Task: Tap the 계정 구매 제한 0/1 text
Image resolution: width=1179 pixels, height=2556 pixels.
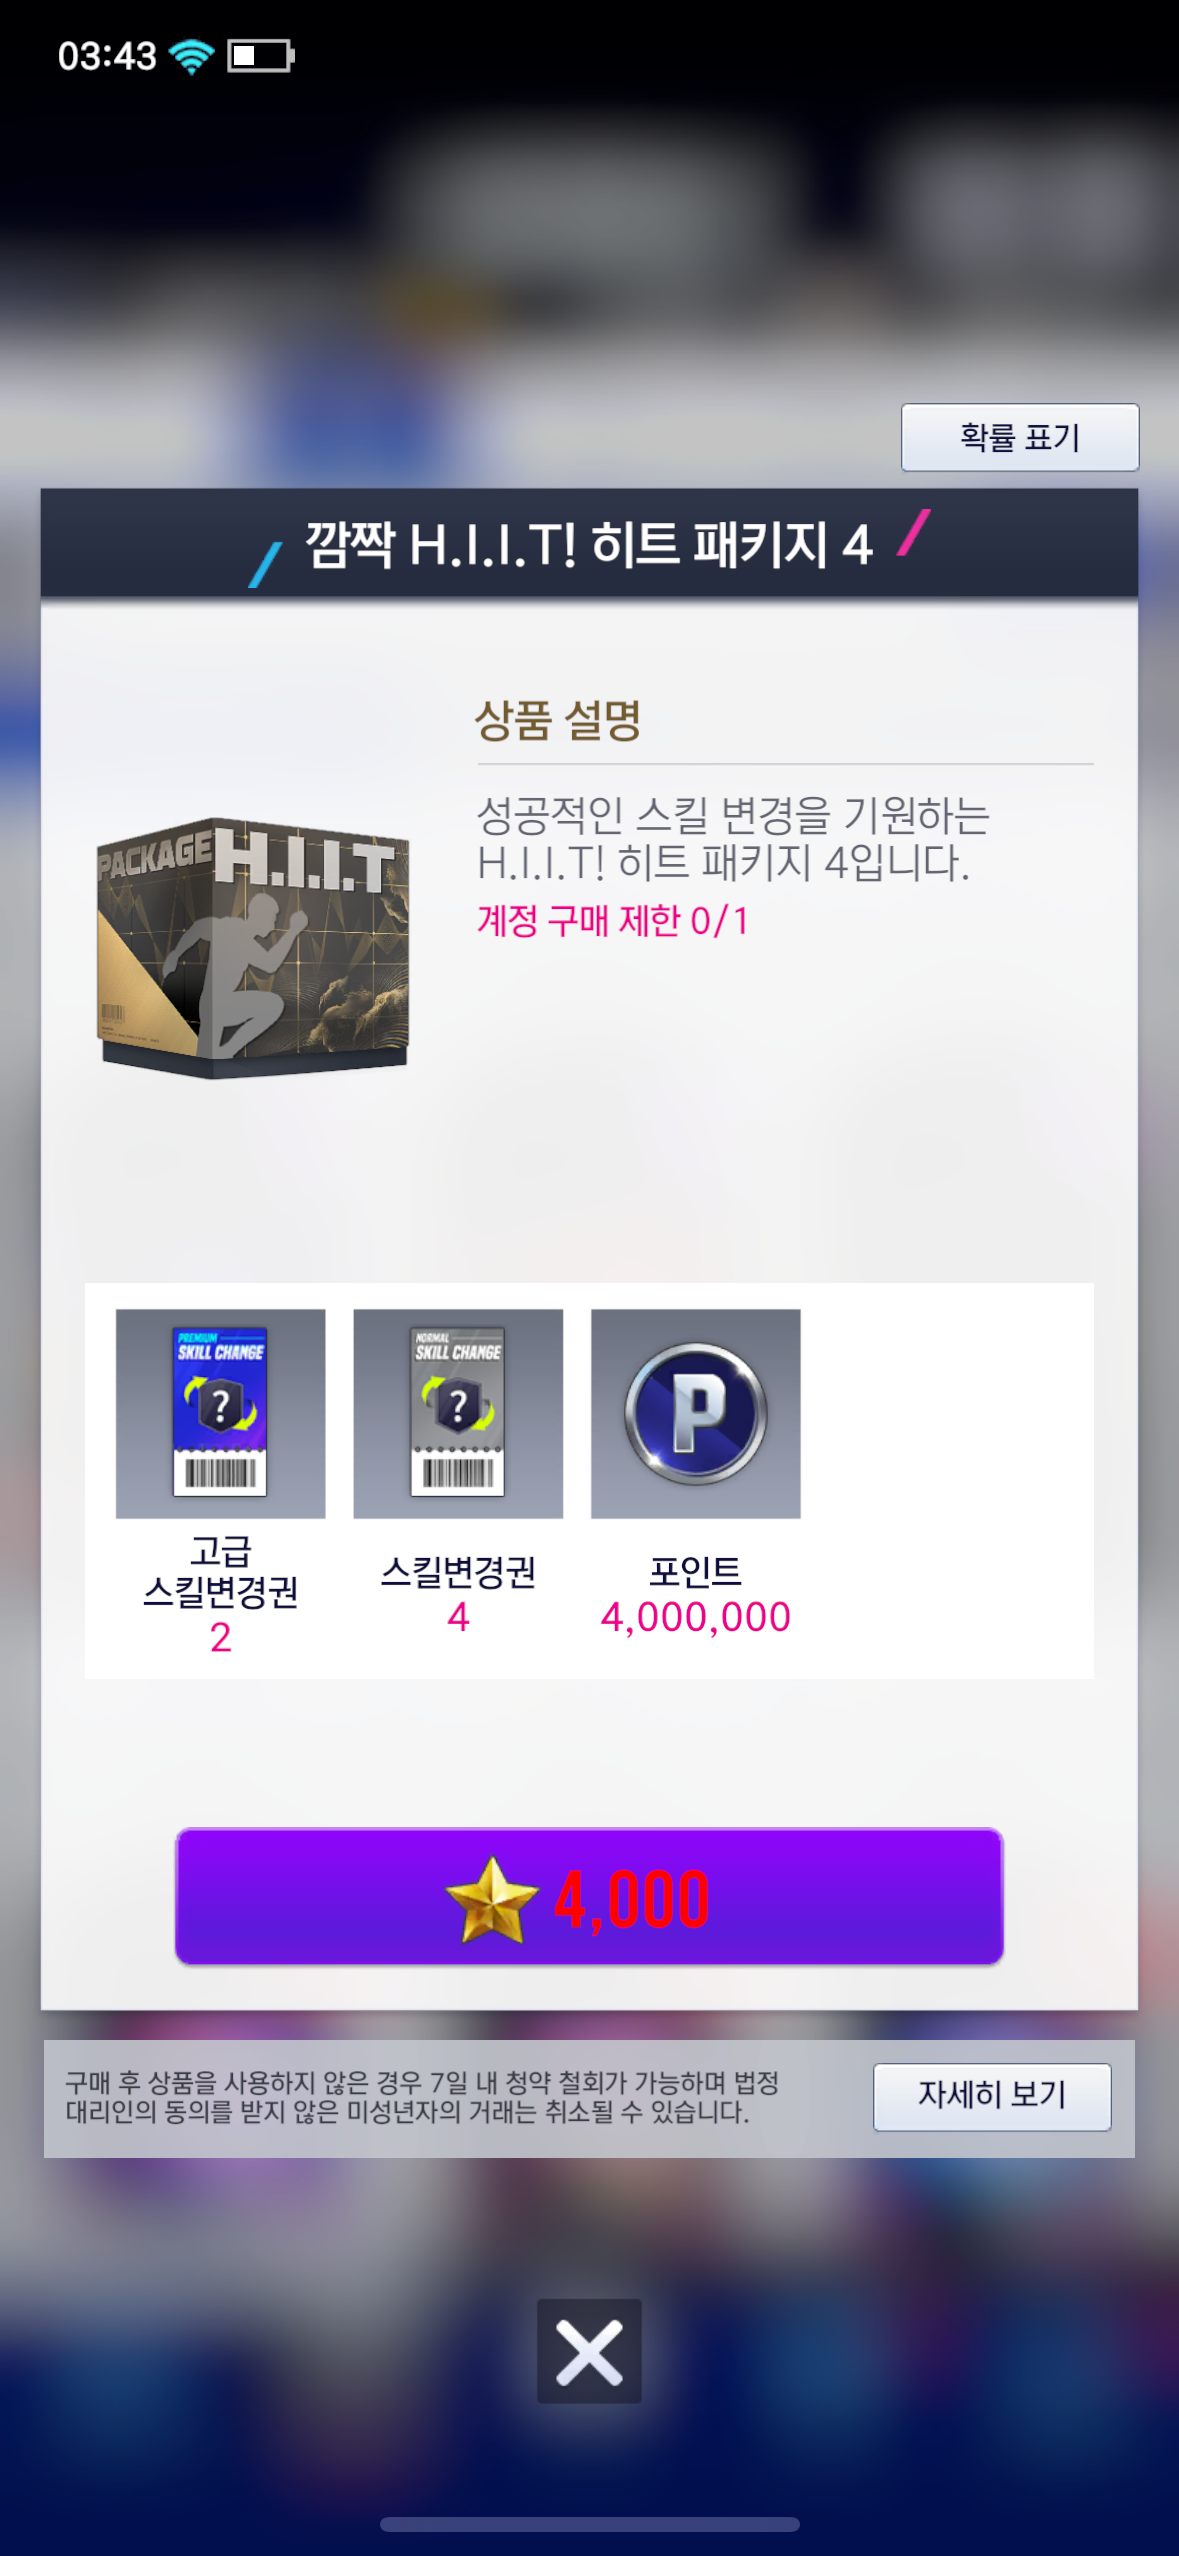Action: click(613, 920)
